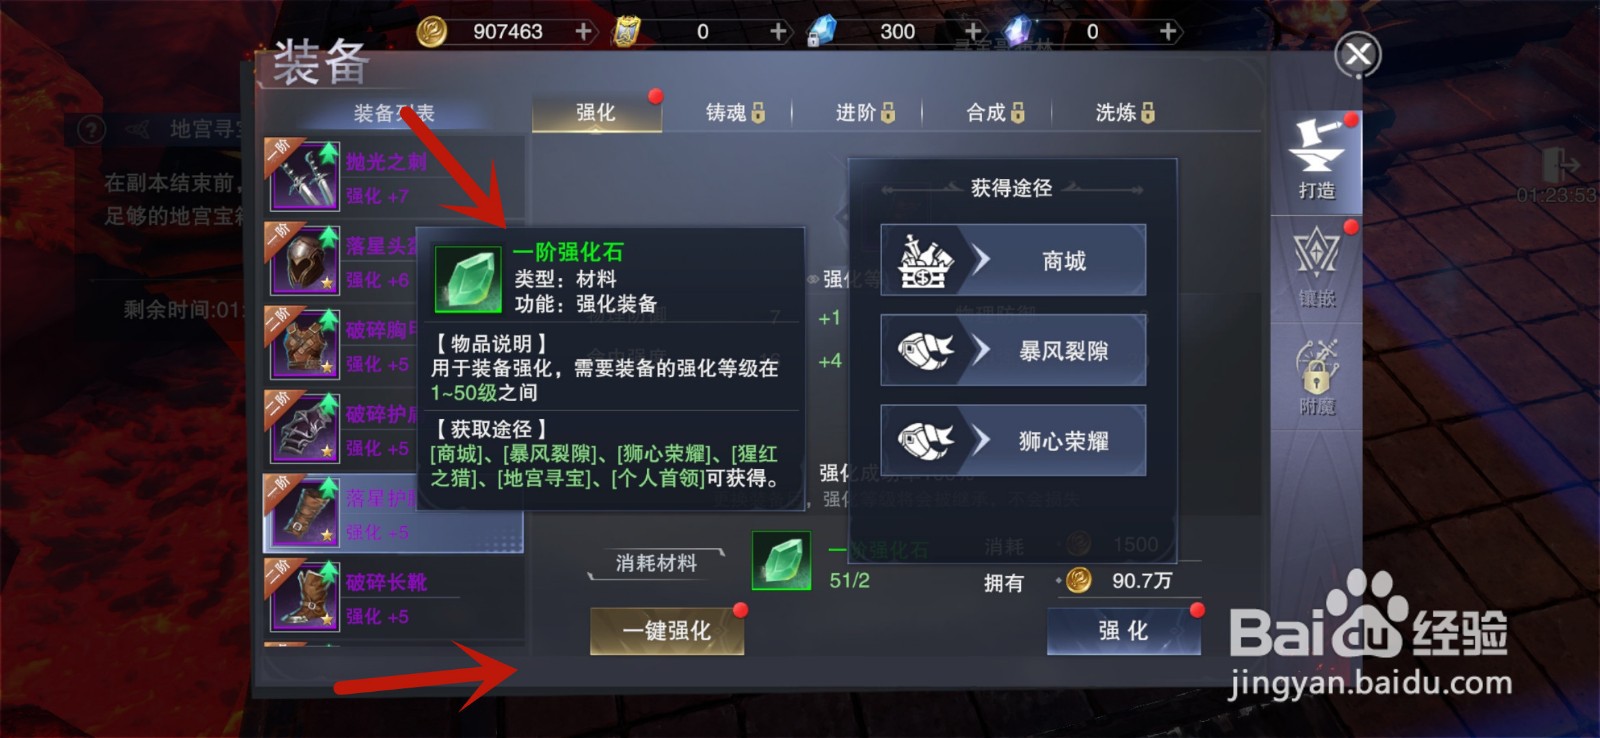Screen dimensions: 1600x738
Task: Switch to the locked 铸魂 tab
Action: point(735,113)
